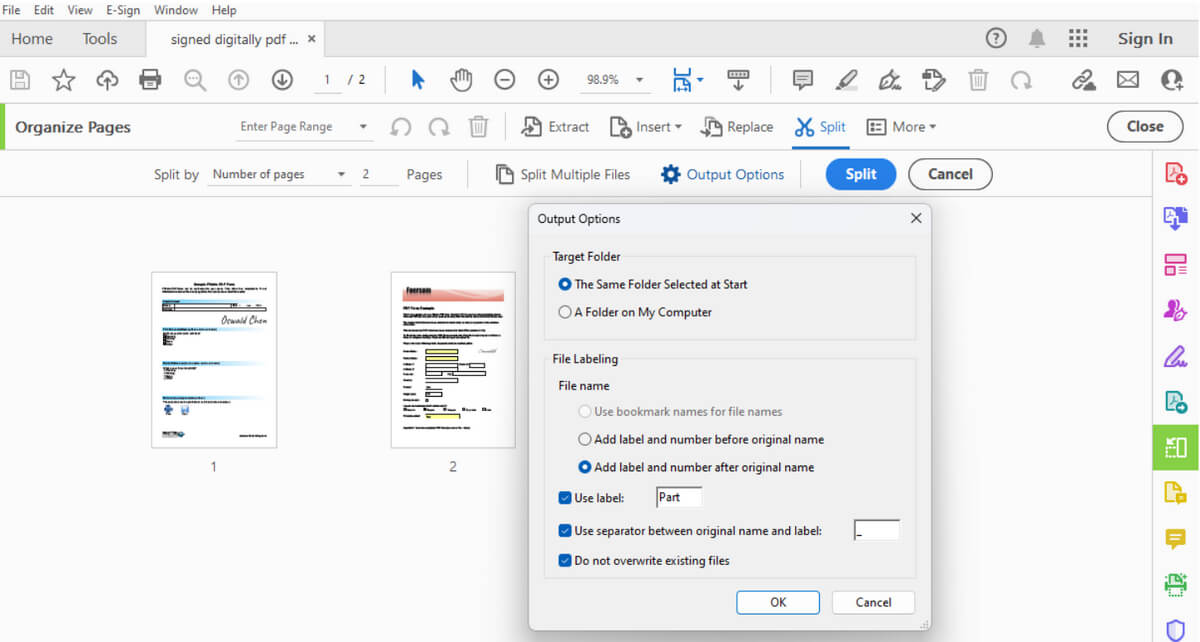
Task: Open the zoom percentage dropdown
Action: coord(638,80)
